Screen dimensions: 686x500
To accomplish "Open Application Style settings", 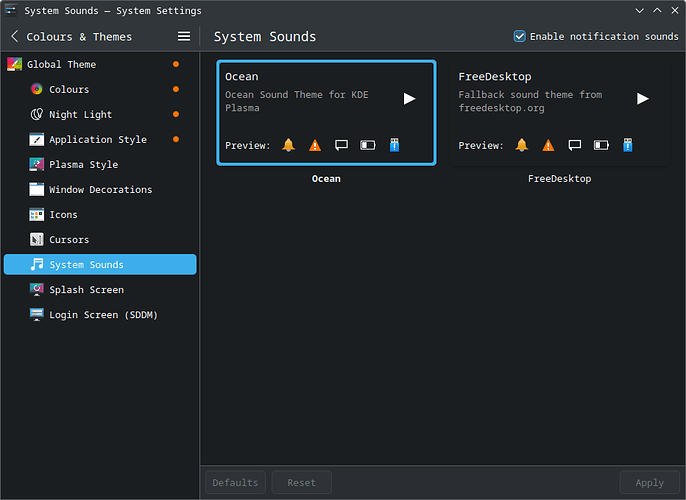I will tap(100, 140).
